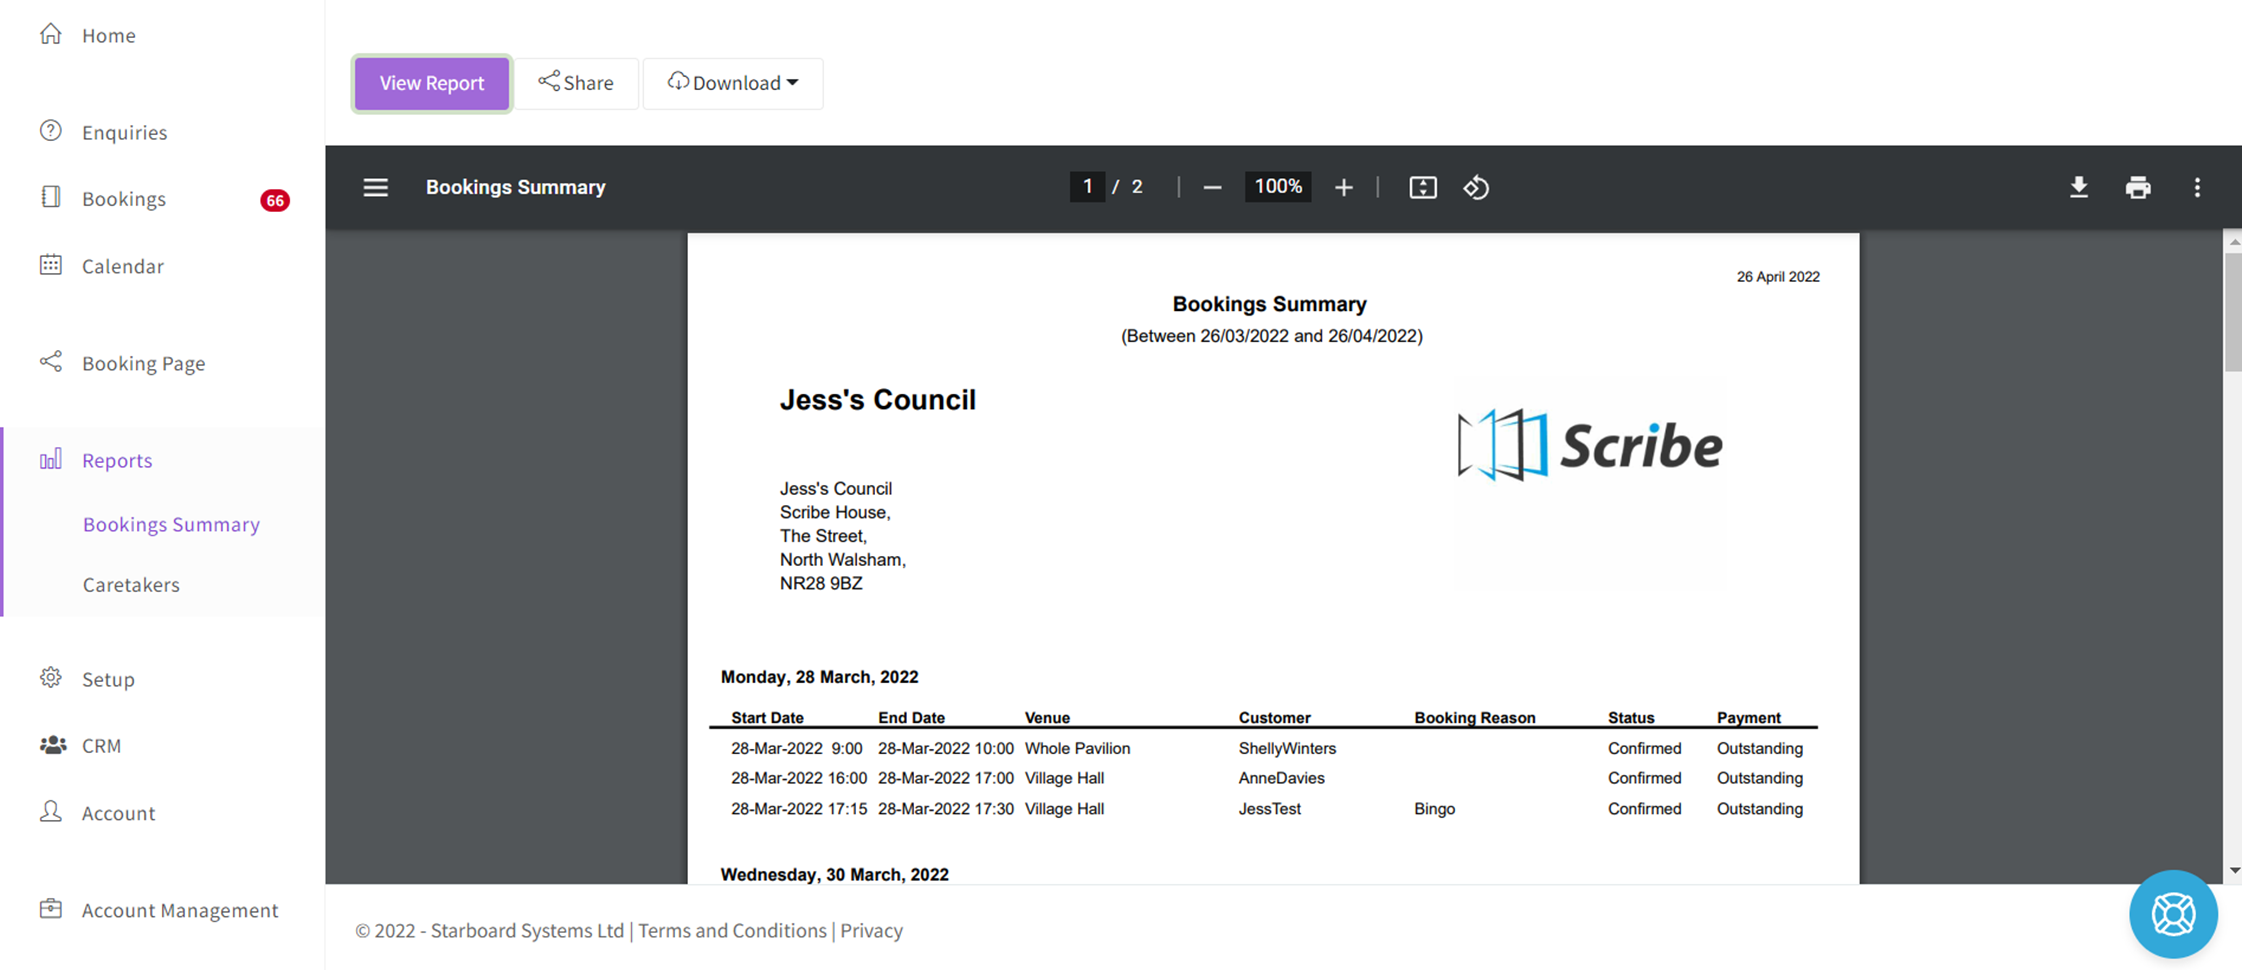Click the Booking Reason column header

[1474, 718]
